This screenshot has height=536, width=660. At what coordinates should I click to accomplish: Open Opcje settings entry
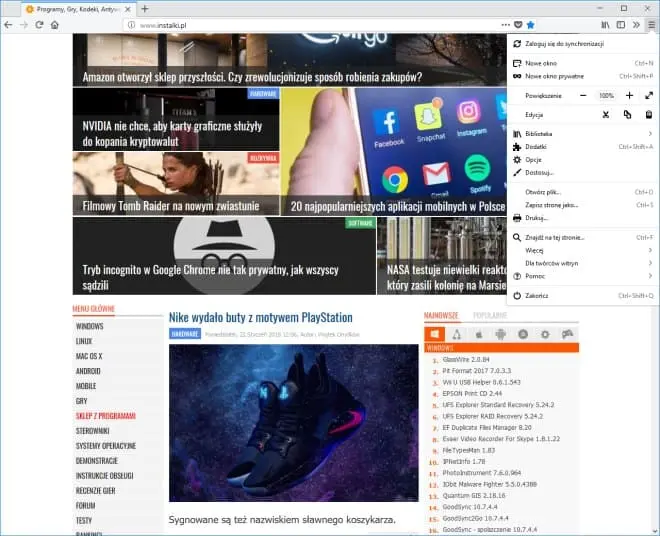coord(583,160)
